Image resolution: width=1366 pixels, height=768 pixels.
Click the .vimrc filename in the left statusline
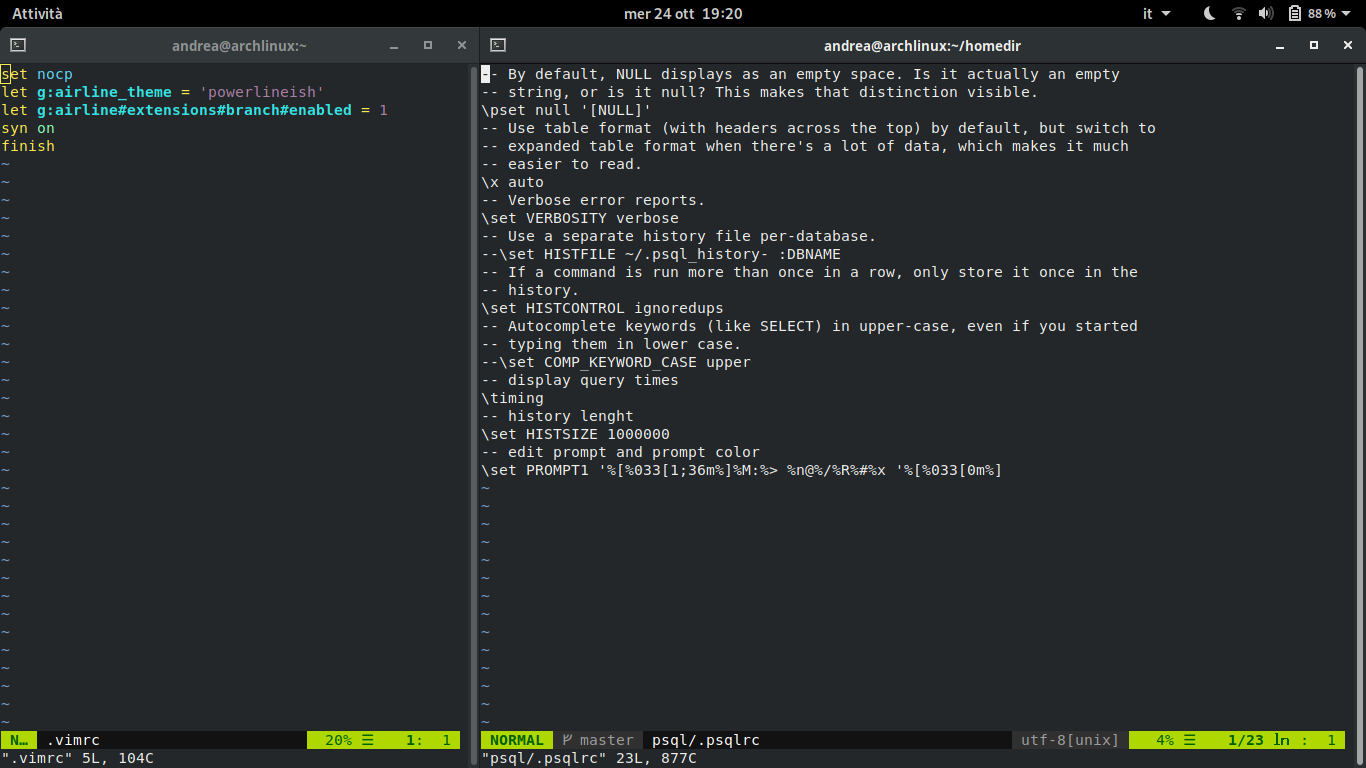point(73,740)
